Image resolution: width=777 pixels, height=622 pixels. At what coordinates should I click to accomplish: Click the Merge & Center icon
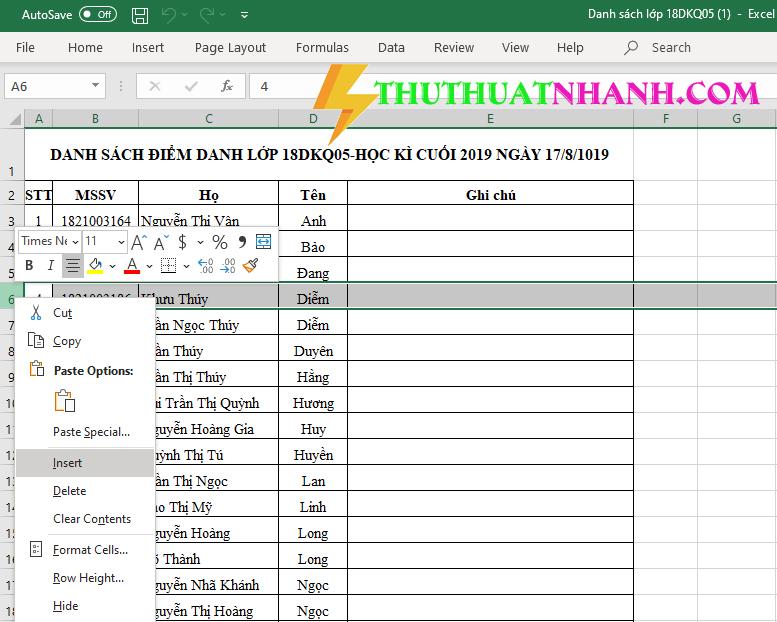(x=263, y=241)
